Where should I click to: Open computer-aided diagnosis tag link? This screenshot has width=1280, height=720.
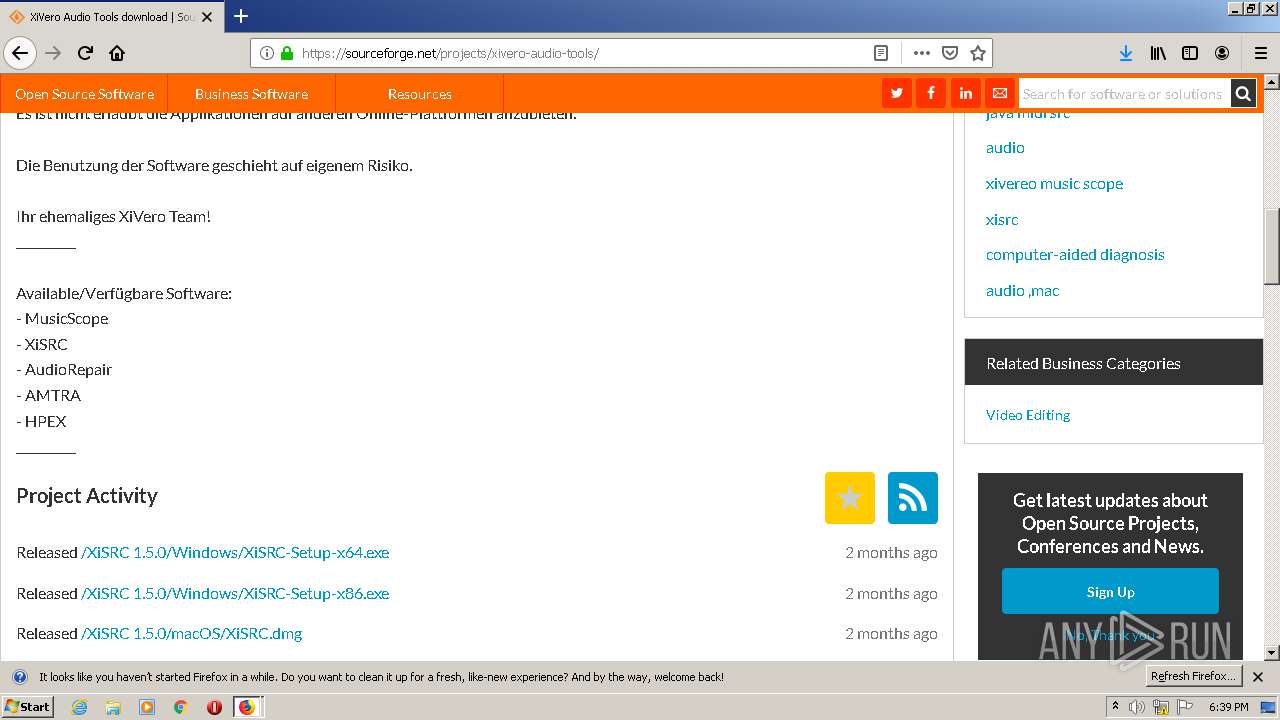[1075, 254]
